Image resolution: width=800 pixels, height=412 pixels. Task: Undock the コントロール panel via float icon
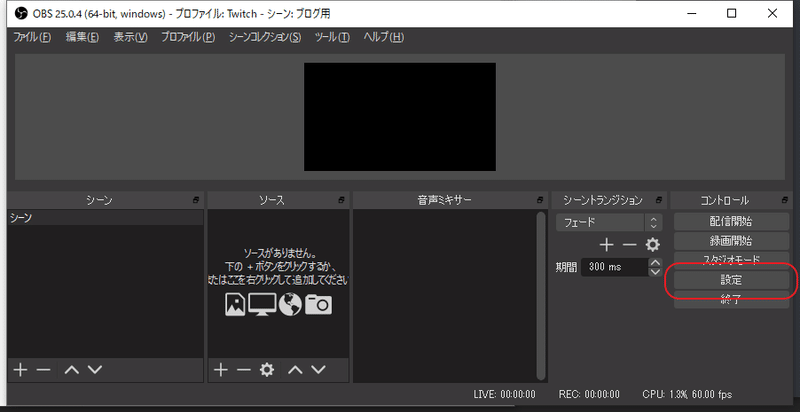785,200
